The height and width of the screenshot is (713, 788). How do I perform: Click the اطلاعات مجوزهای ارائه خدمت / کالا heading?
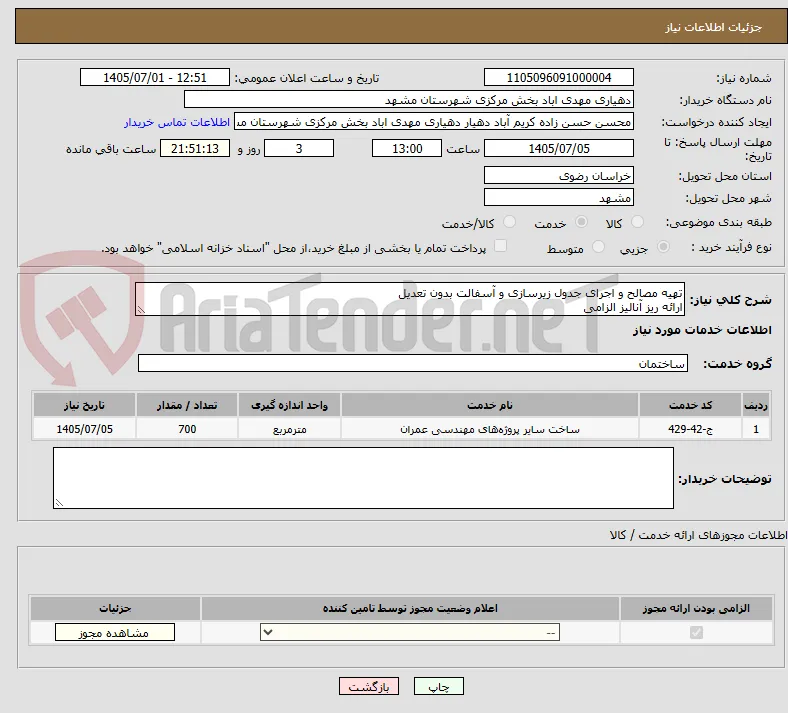(x=699, y=535)
